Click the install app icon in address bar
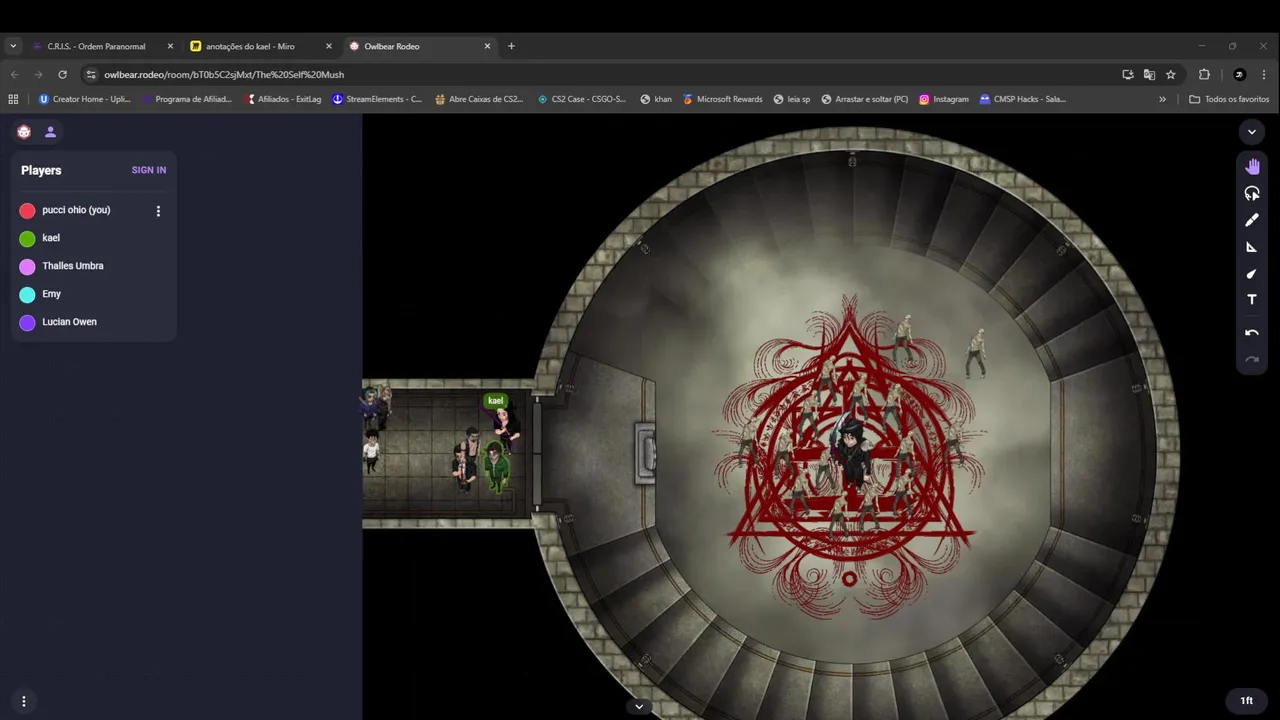 (1128, 74)
